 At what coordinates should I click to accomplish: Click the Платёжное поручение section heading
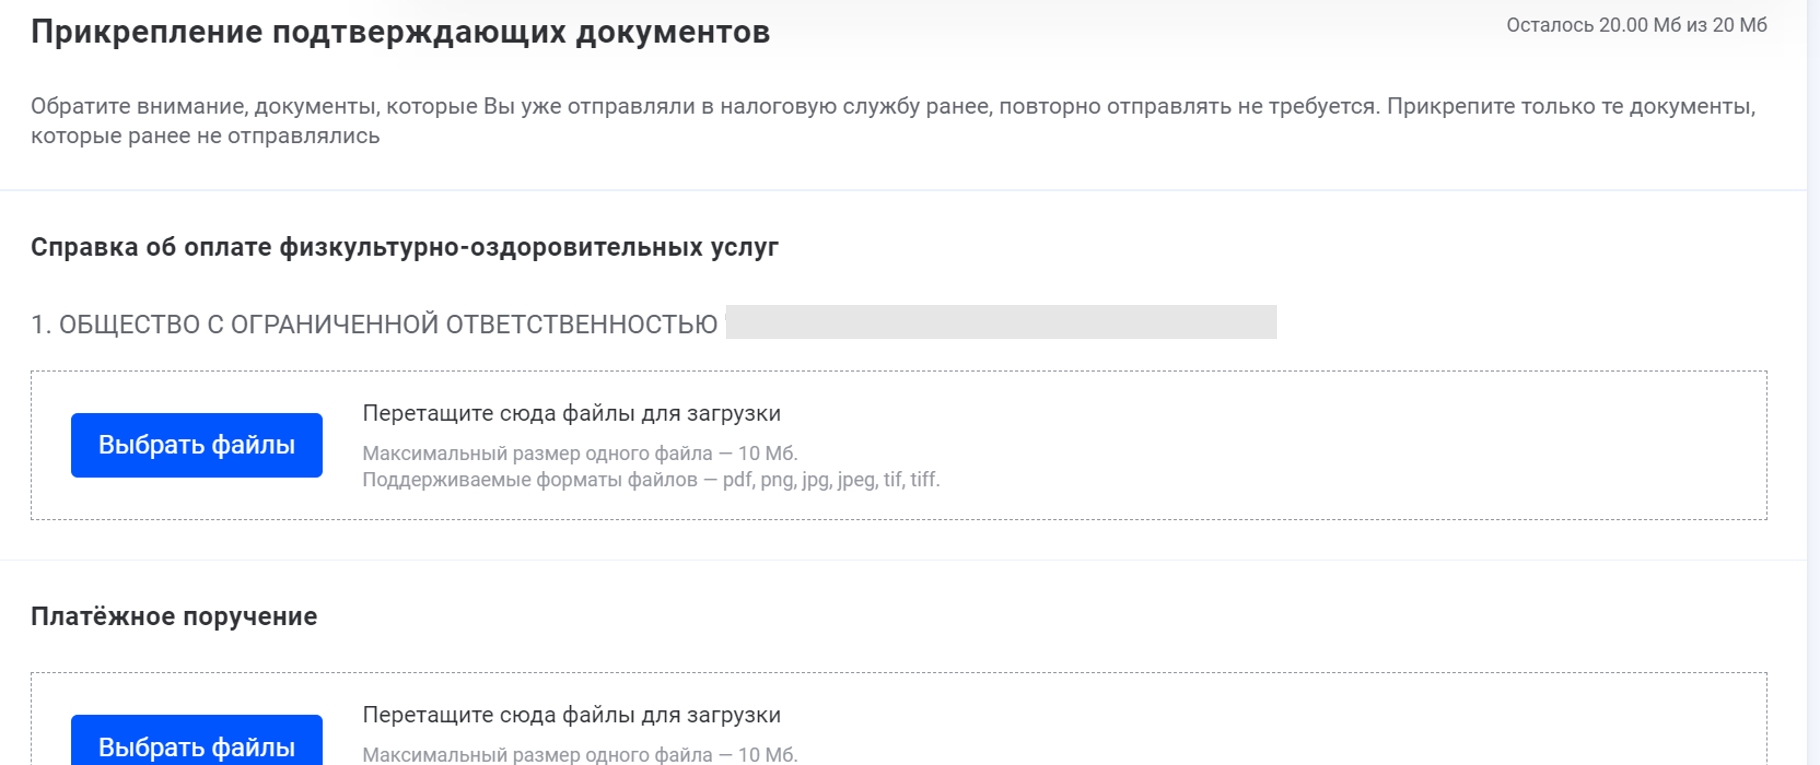click(174, 616)
